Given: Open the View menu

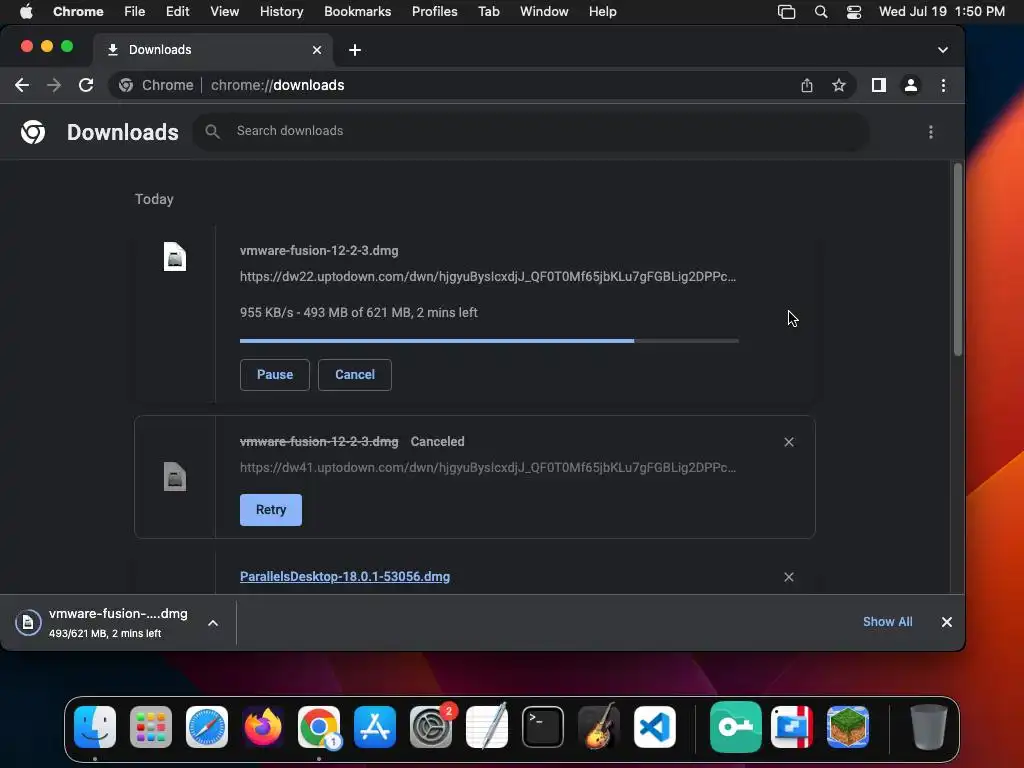Looking at the screenshot, I should click(x=224, y=11).
